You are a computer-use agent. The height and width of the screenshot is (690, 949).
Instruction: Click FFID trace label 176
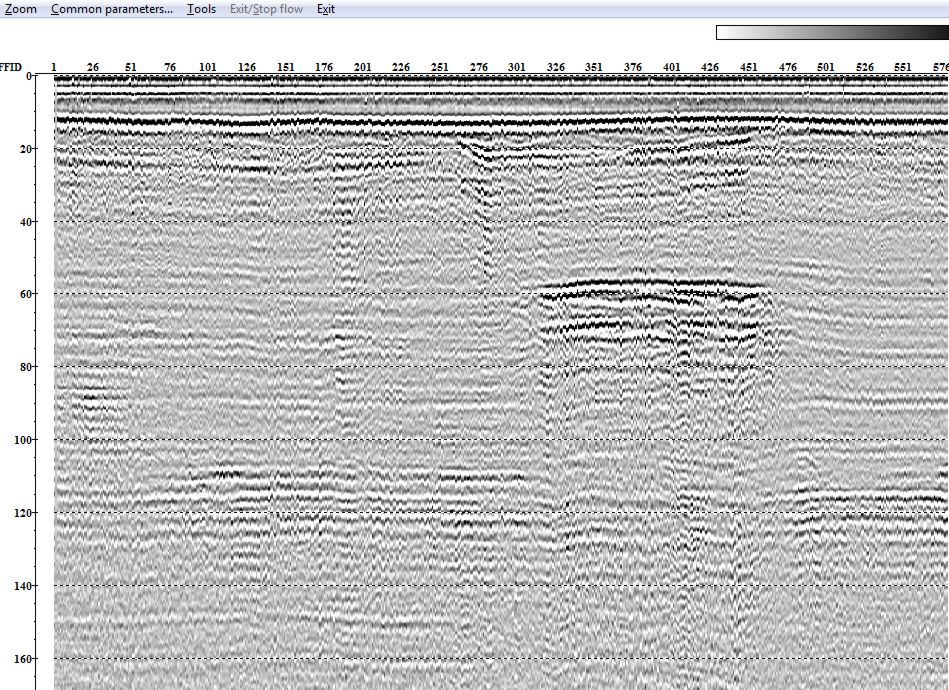(x=324, y=67)
